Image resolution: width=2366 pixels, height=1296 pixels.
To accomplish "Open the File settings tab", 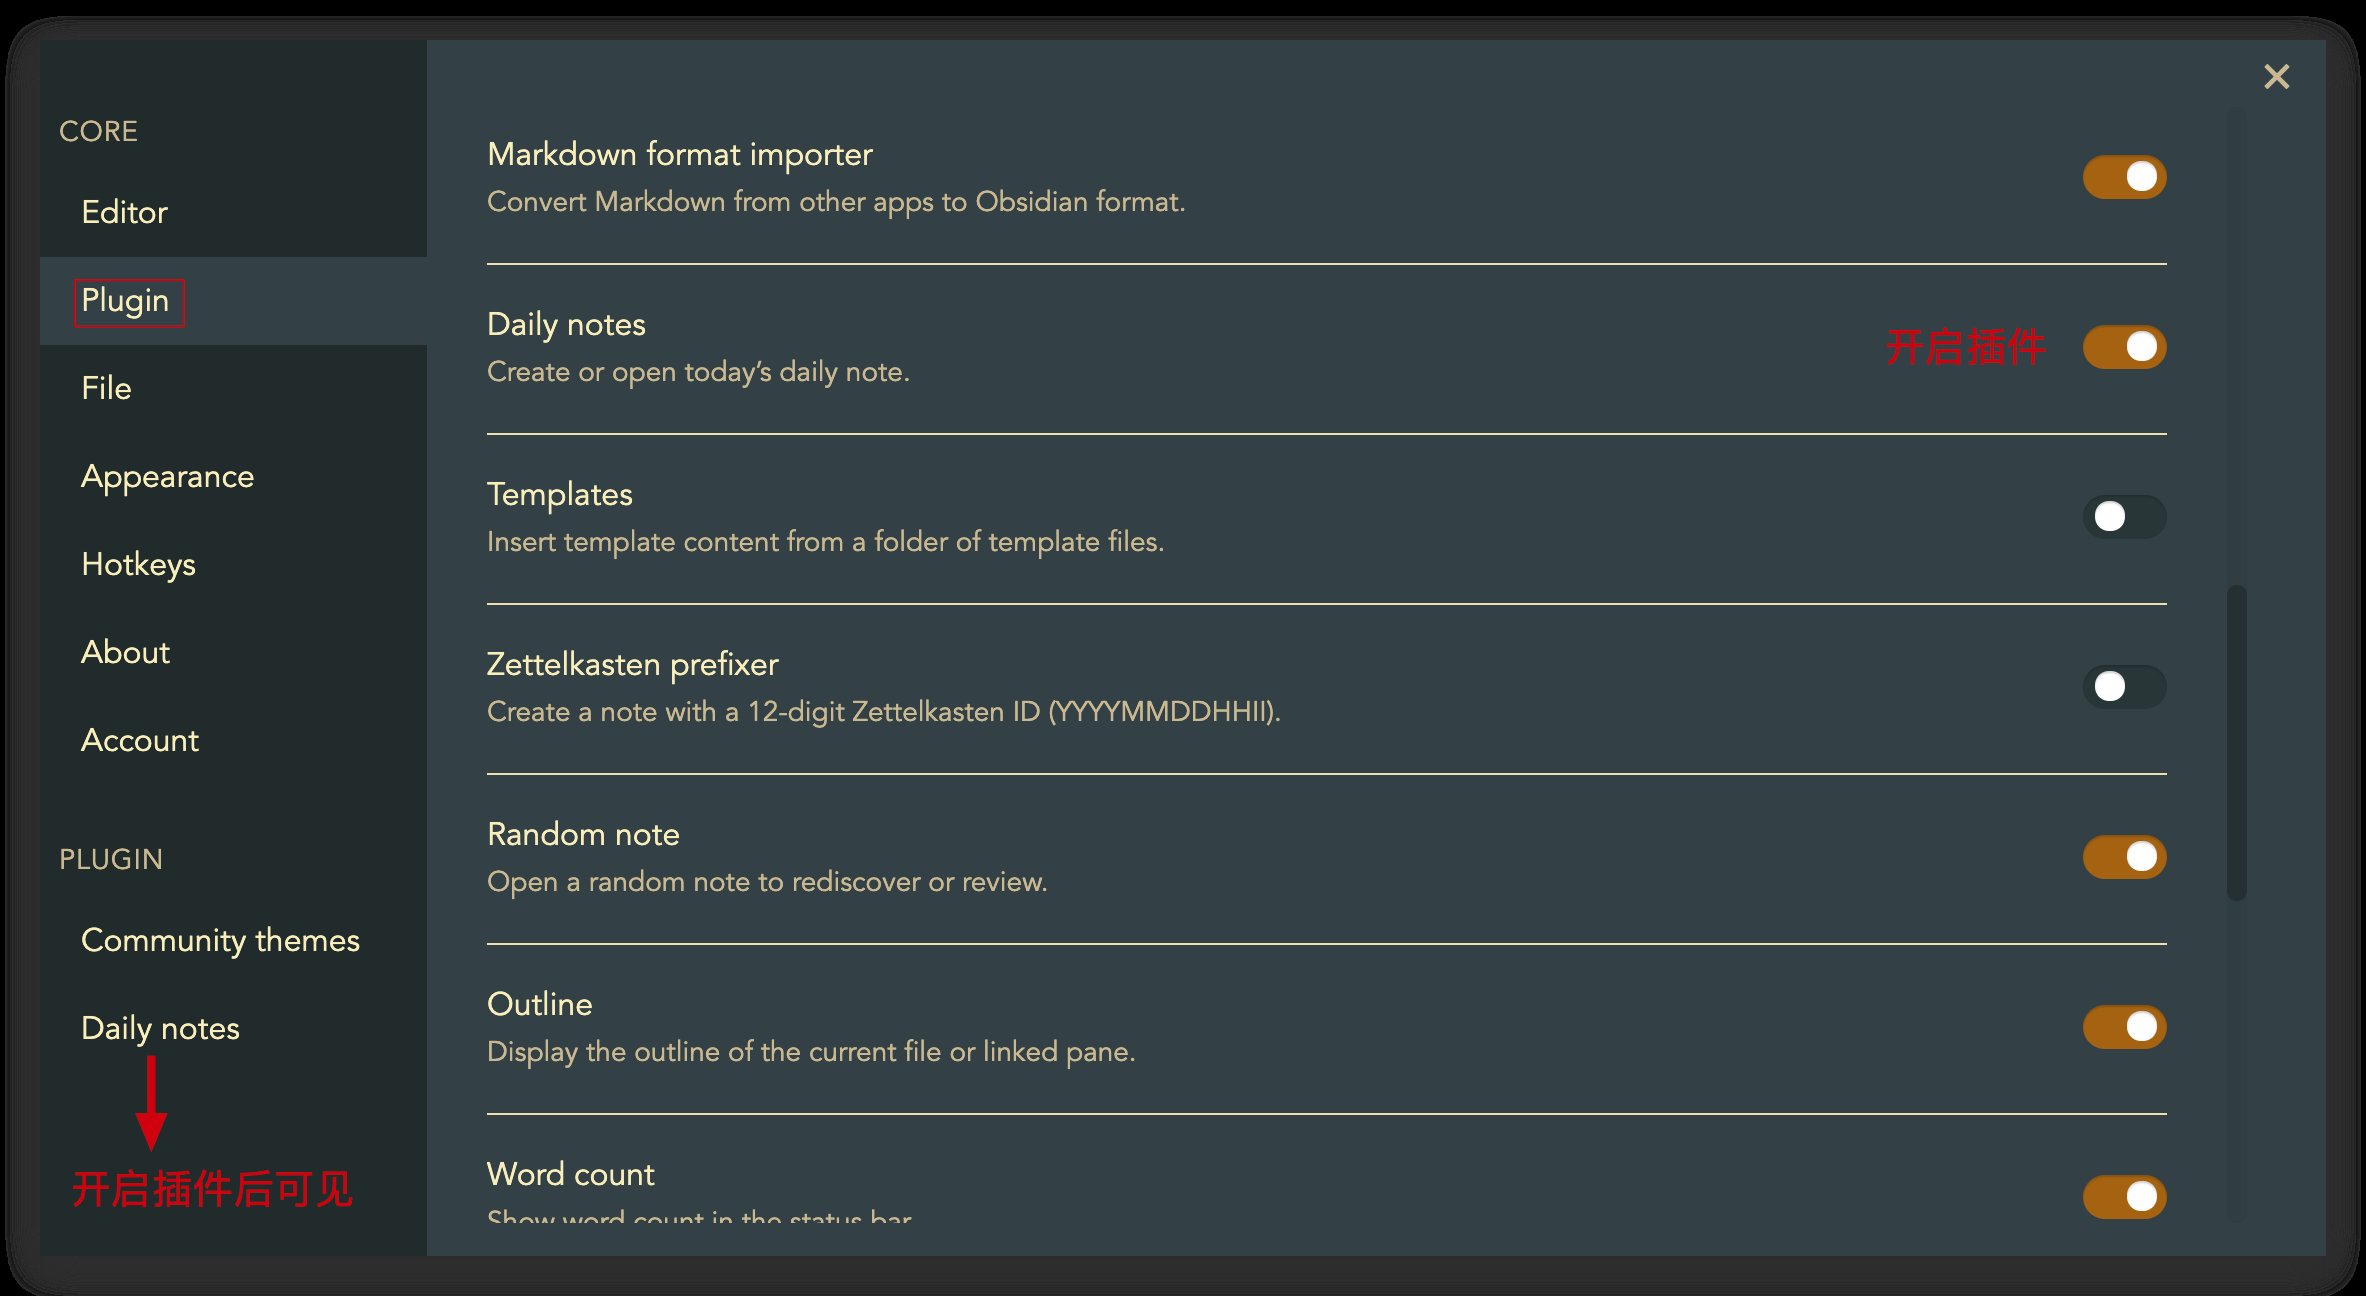I will 107,388.
